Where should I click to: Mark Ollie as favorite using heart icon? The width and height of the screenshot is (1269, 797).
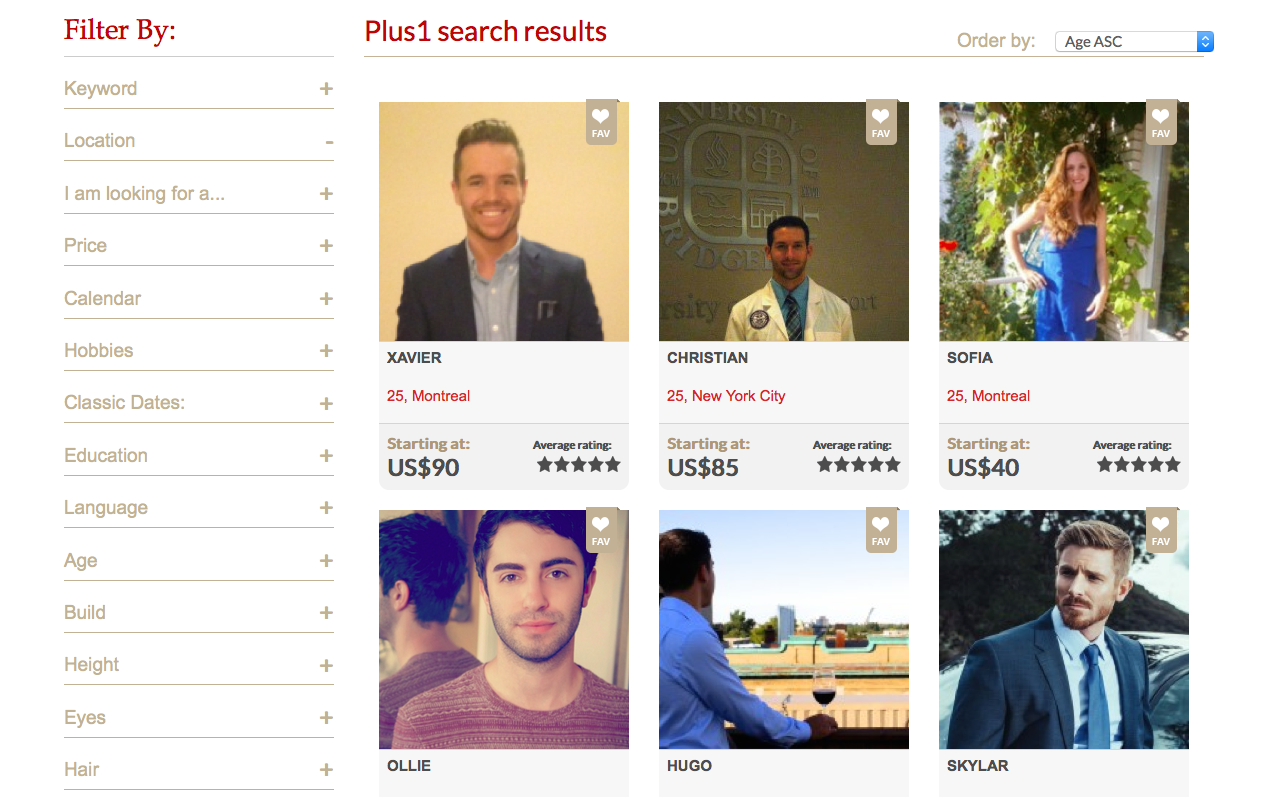click(x=601, y=530)
